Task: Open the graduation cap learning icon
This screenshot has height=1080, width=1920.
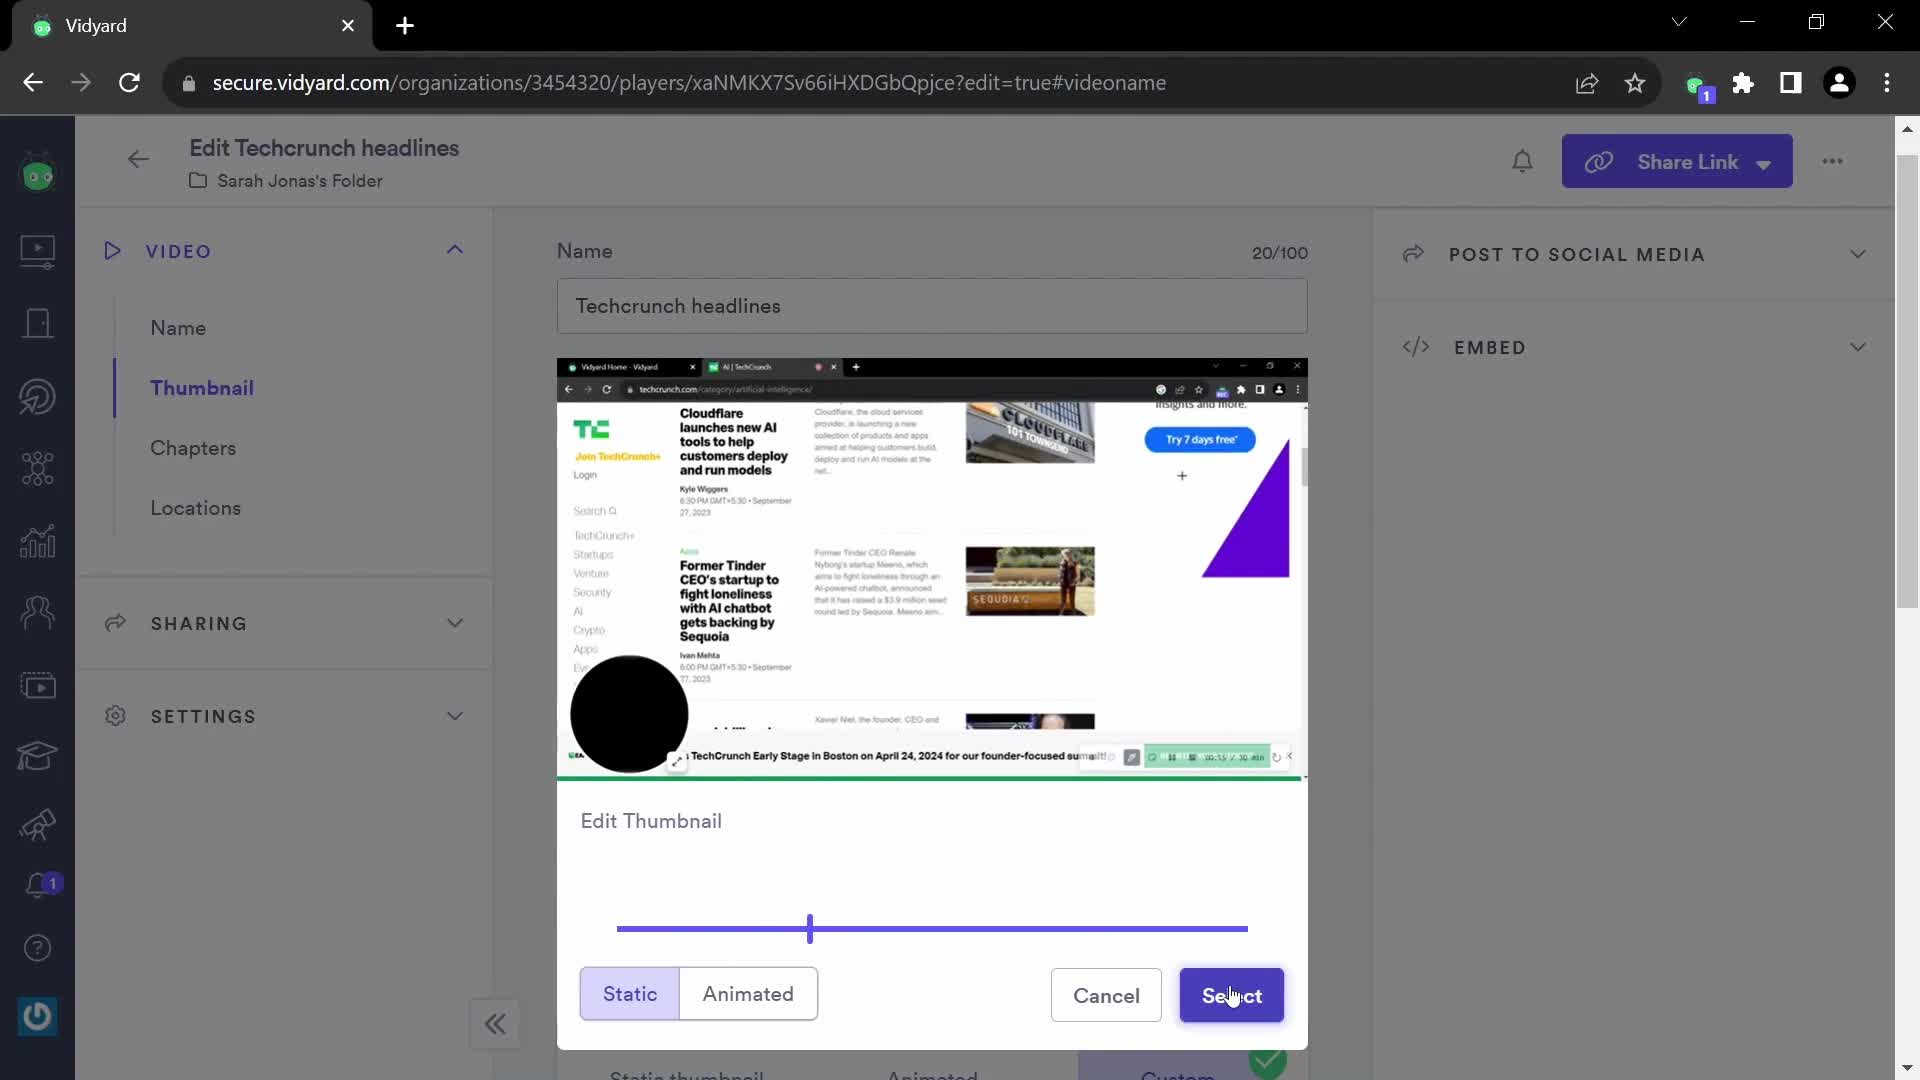Action: (38, 756)
